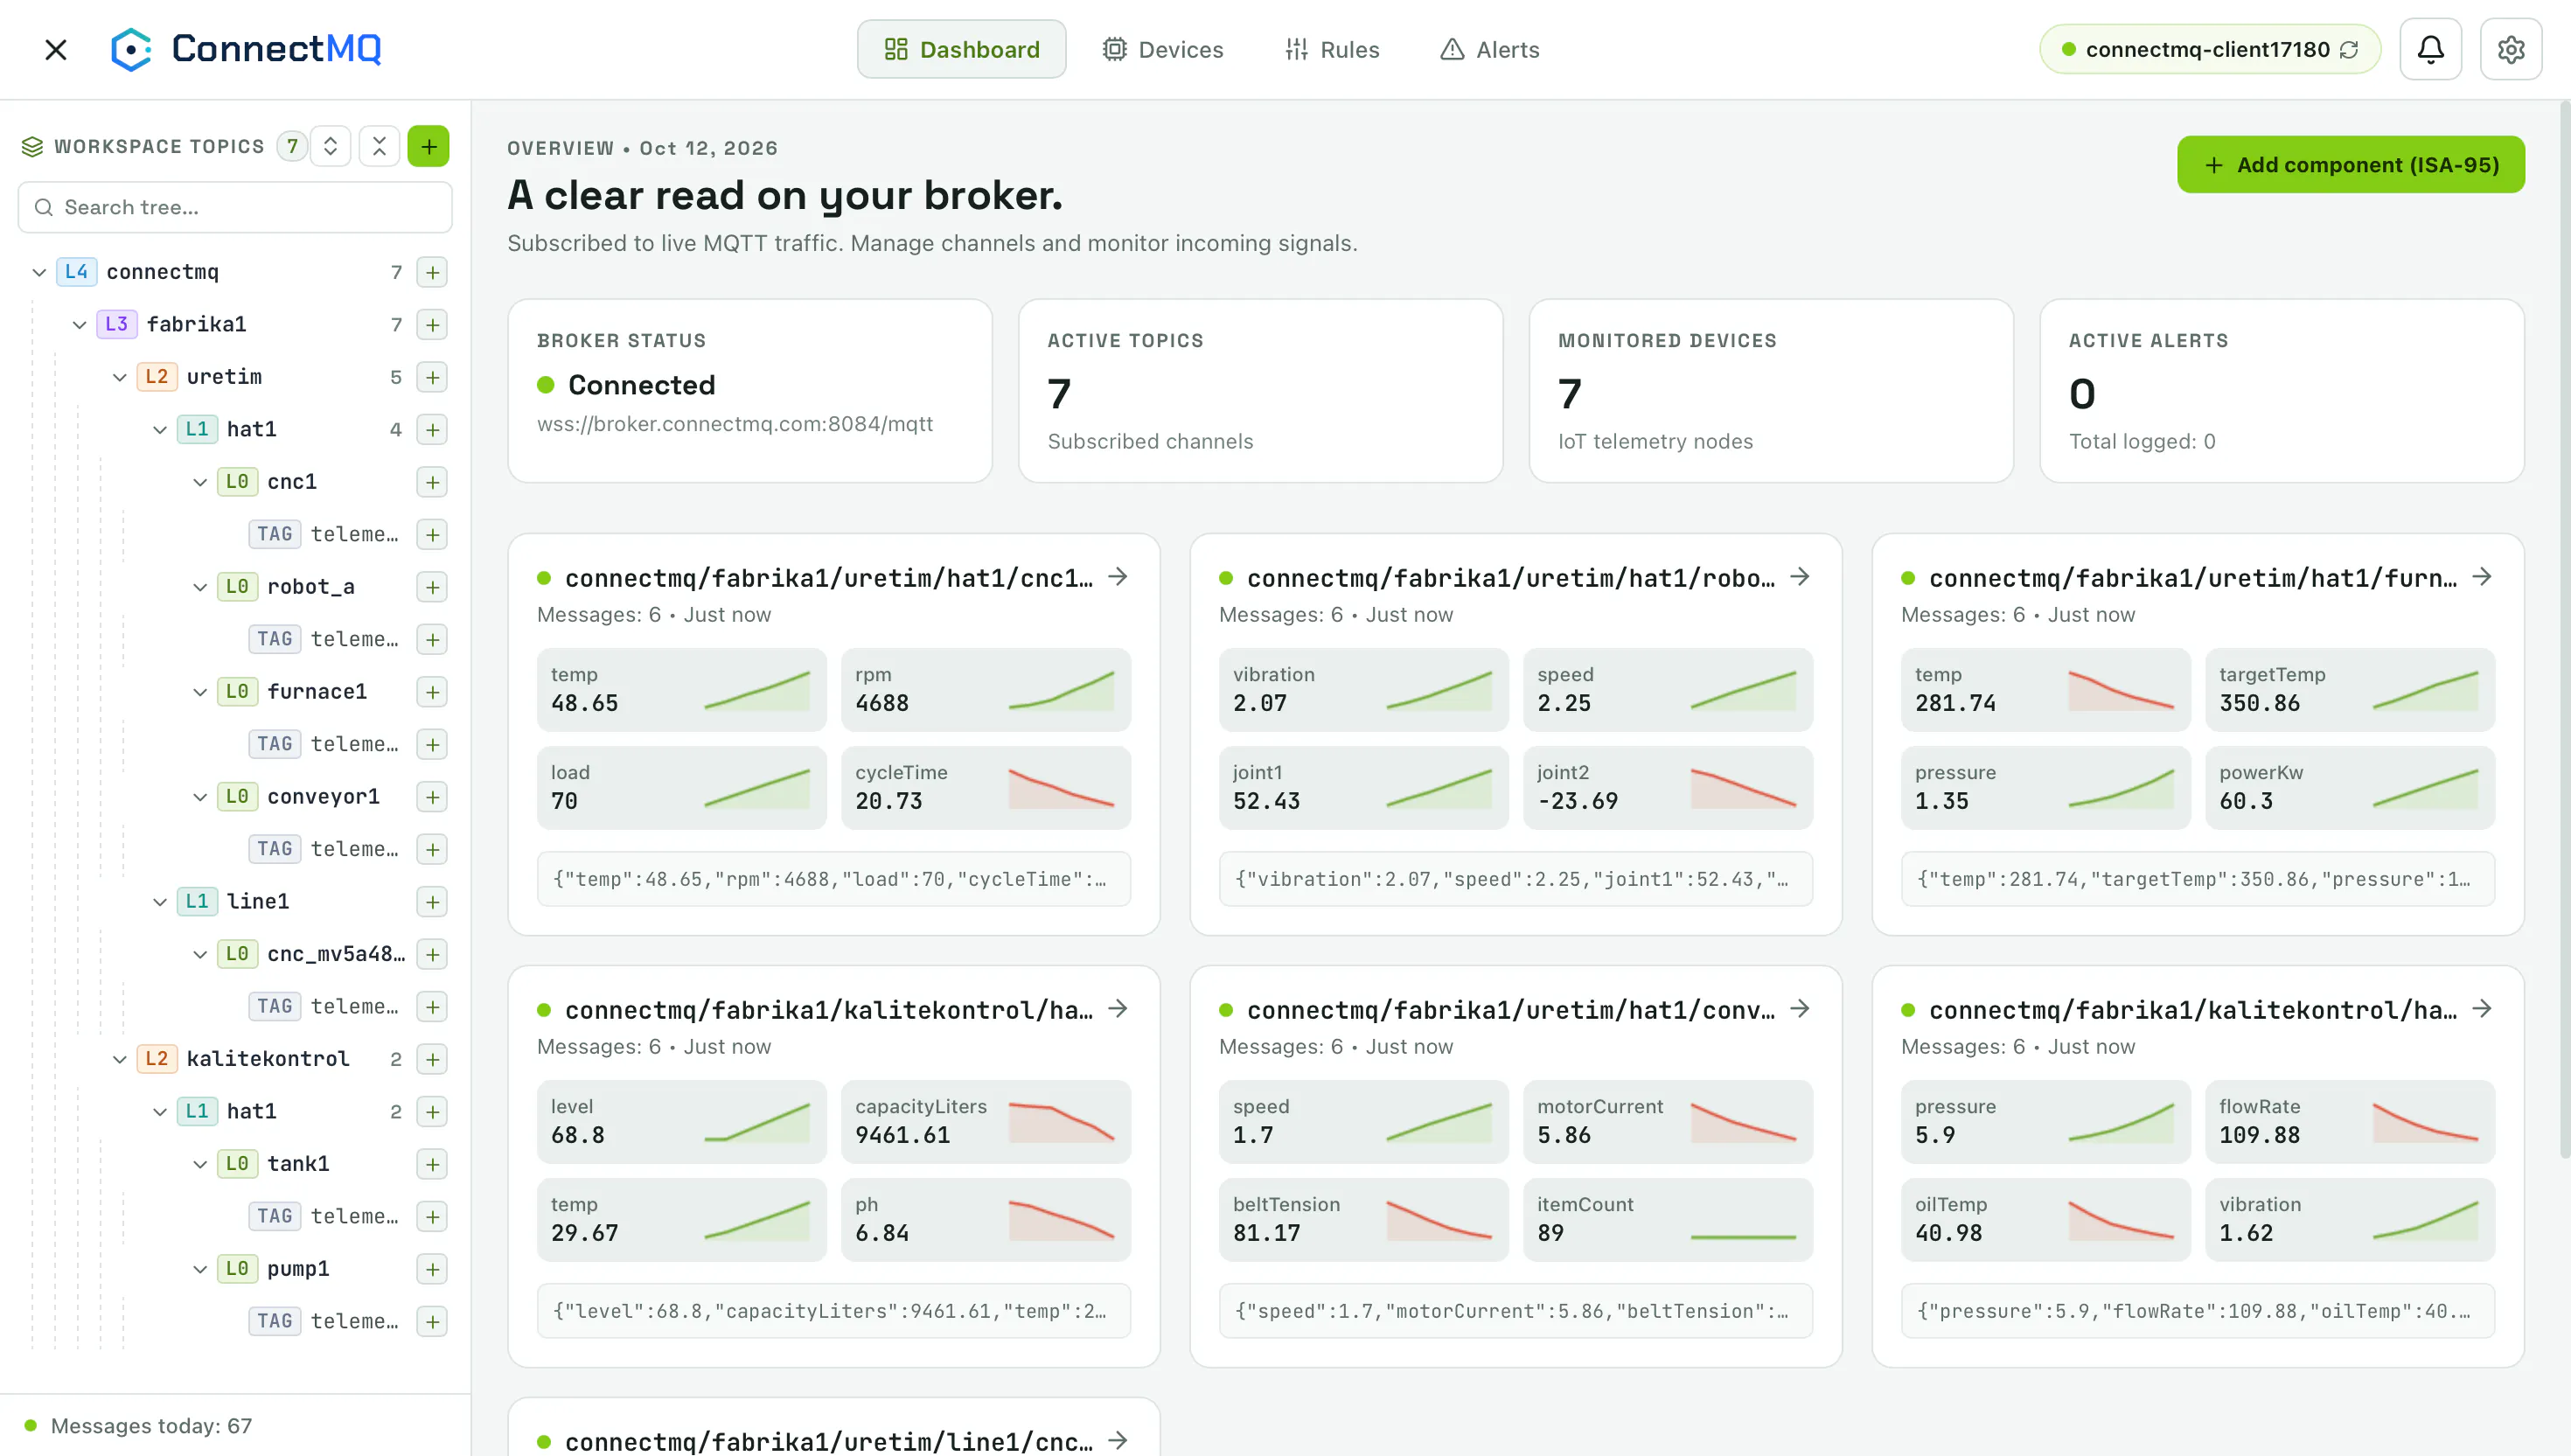
Task: Collapse the furnace1 node chevron
Action: (x=199, y=692)
